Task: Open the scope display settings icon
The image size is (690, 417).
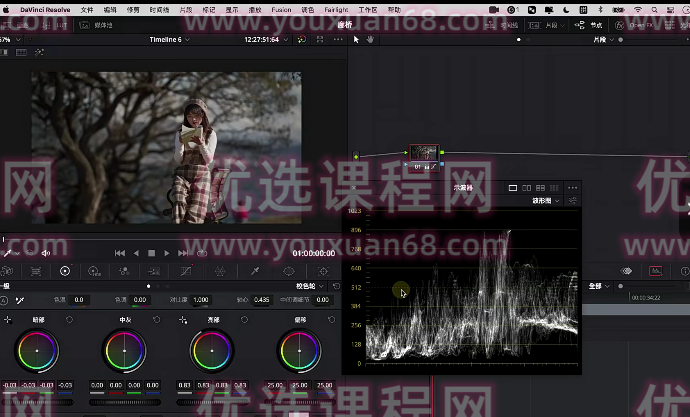Action: [573, 201]
